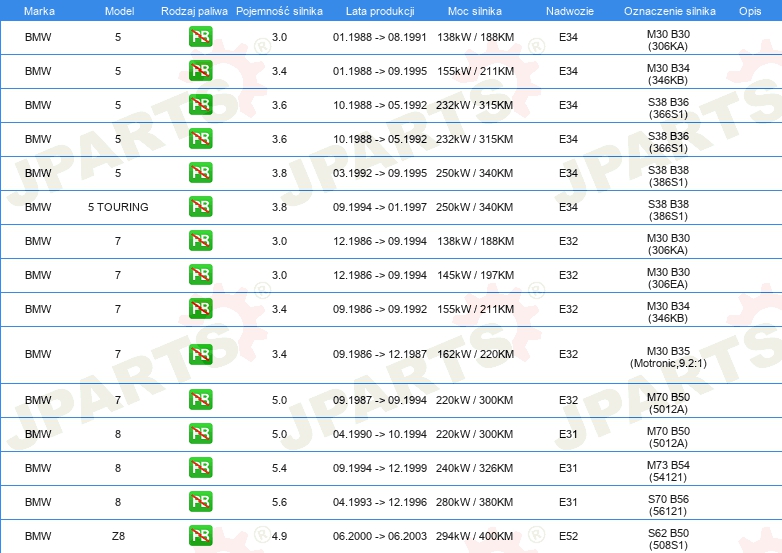782x553 pixels.
Task: Click the Rodzaj paliwa column header
Action: tap(194, 11)
